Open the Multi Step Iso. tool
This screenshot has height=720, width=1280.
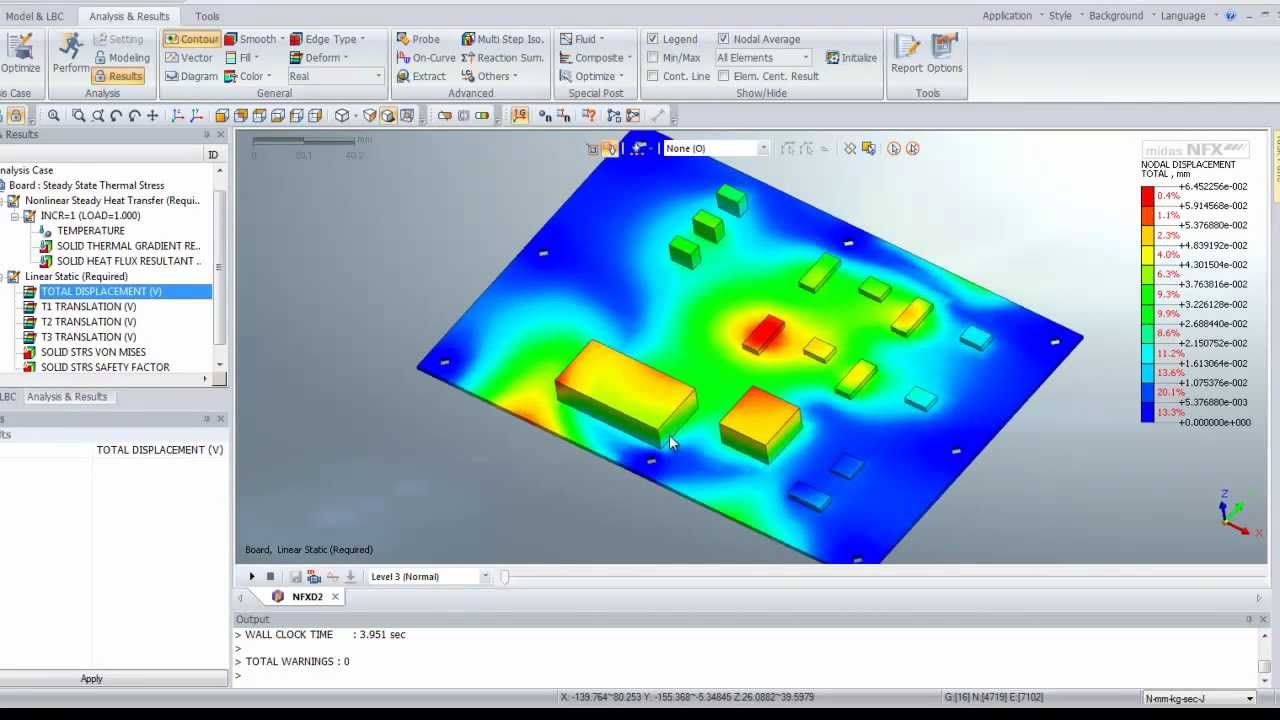(x=503, y=39)
